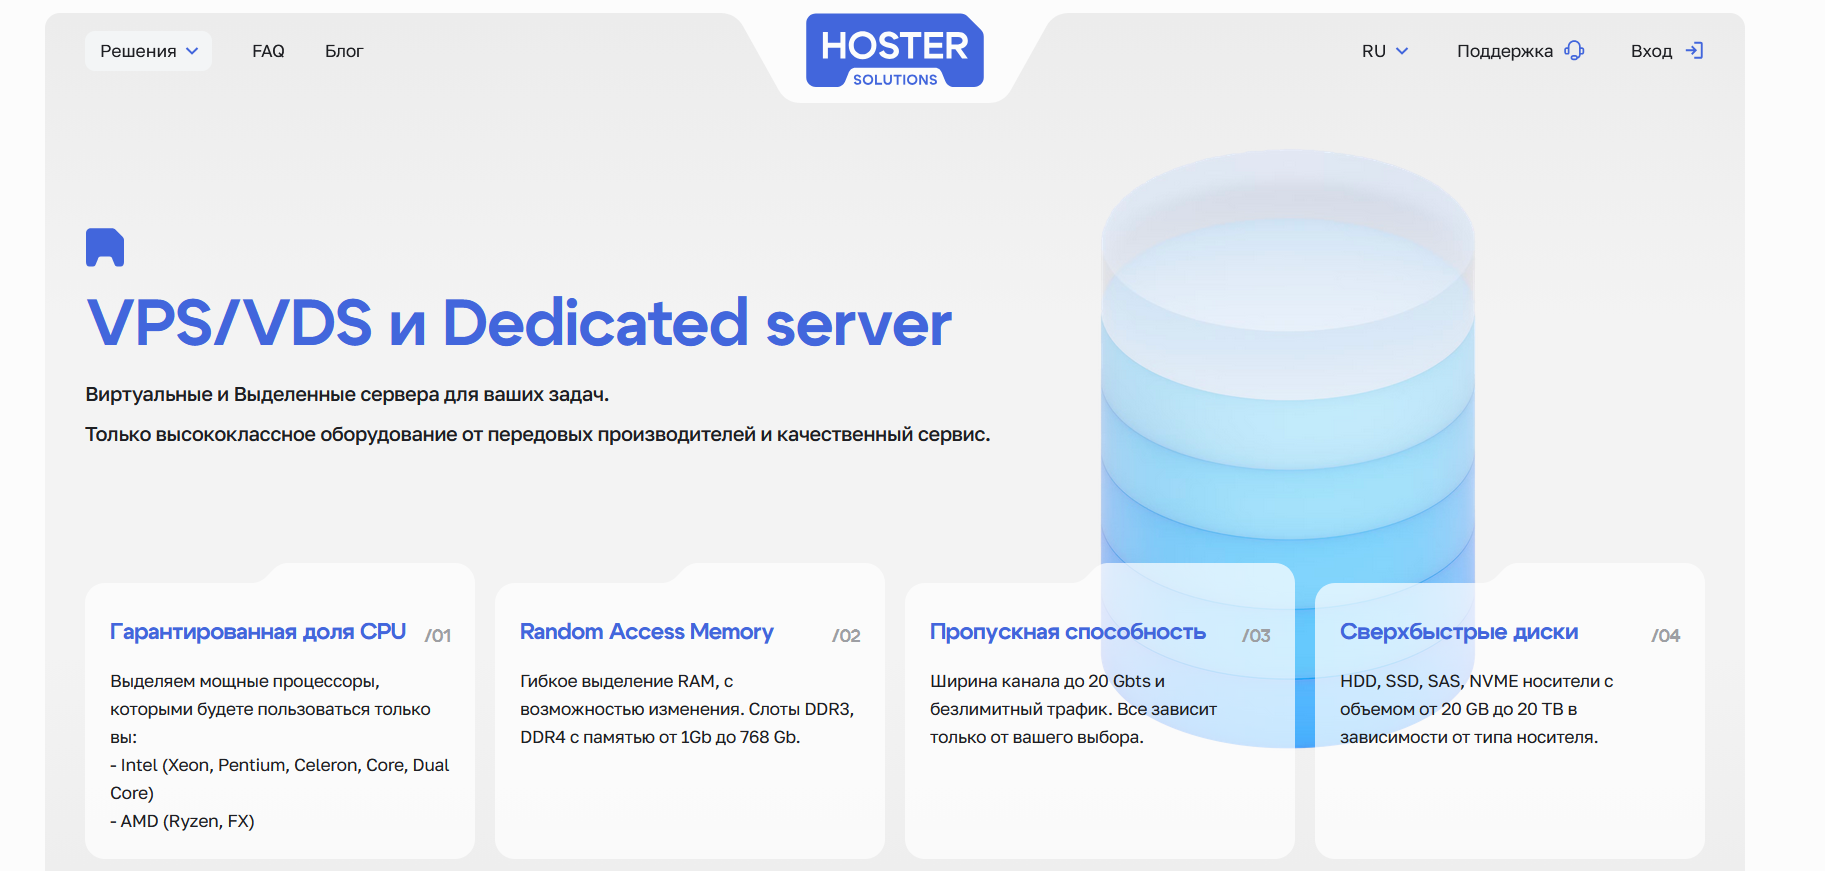
Task: Click the VPS/VDS и Dedicated server headline
Action: (519, 323)
